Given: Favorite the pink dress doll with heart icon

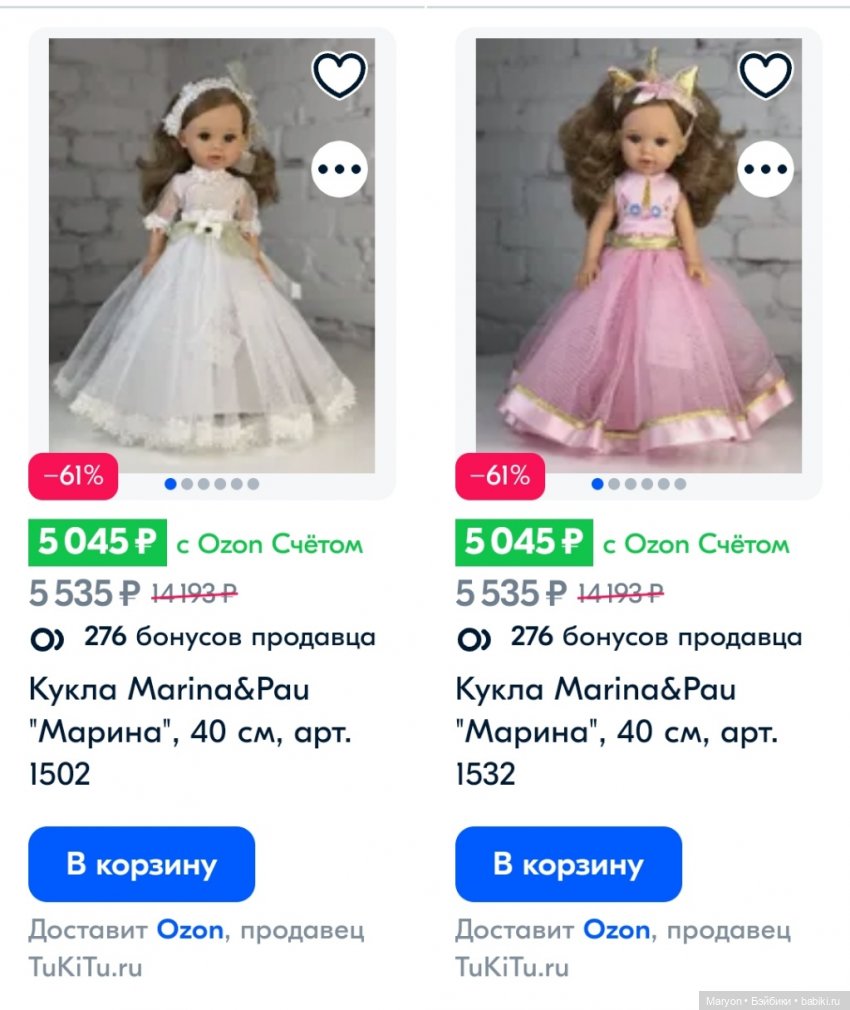Looking at the screenshot, I should pos(766,75).
